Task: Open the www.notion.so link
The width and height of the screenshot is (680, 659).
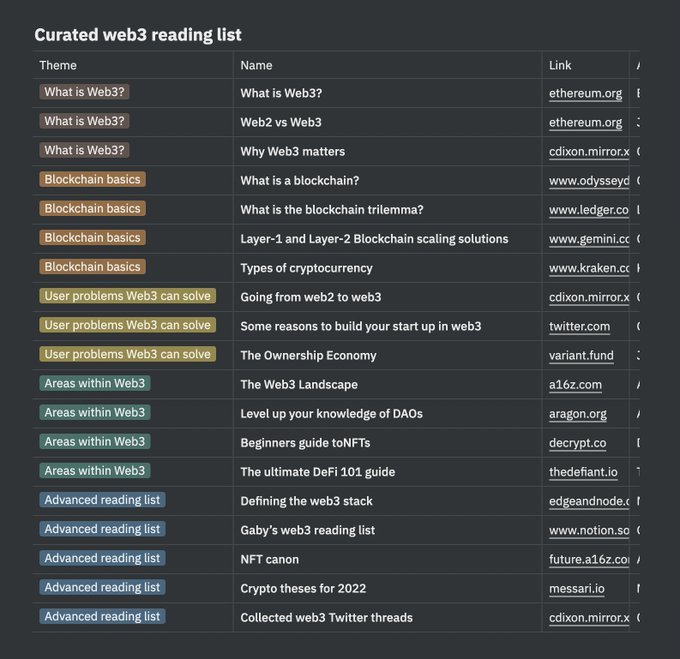Action: (588, 530)
